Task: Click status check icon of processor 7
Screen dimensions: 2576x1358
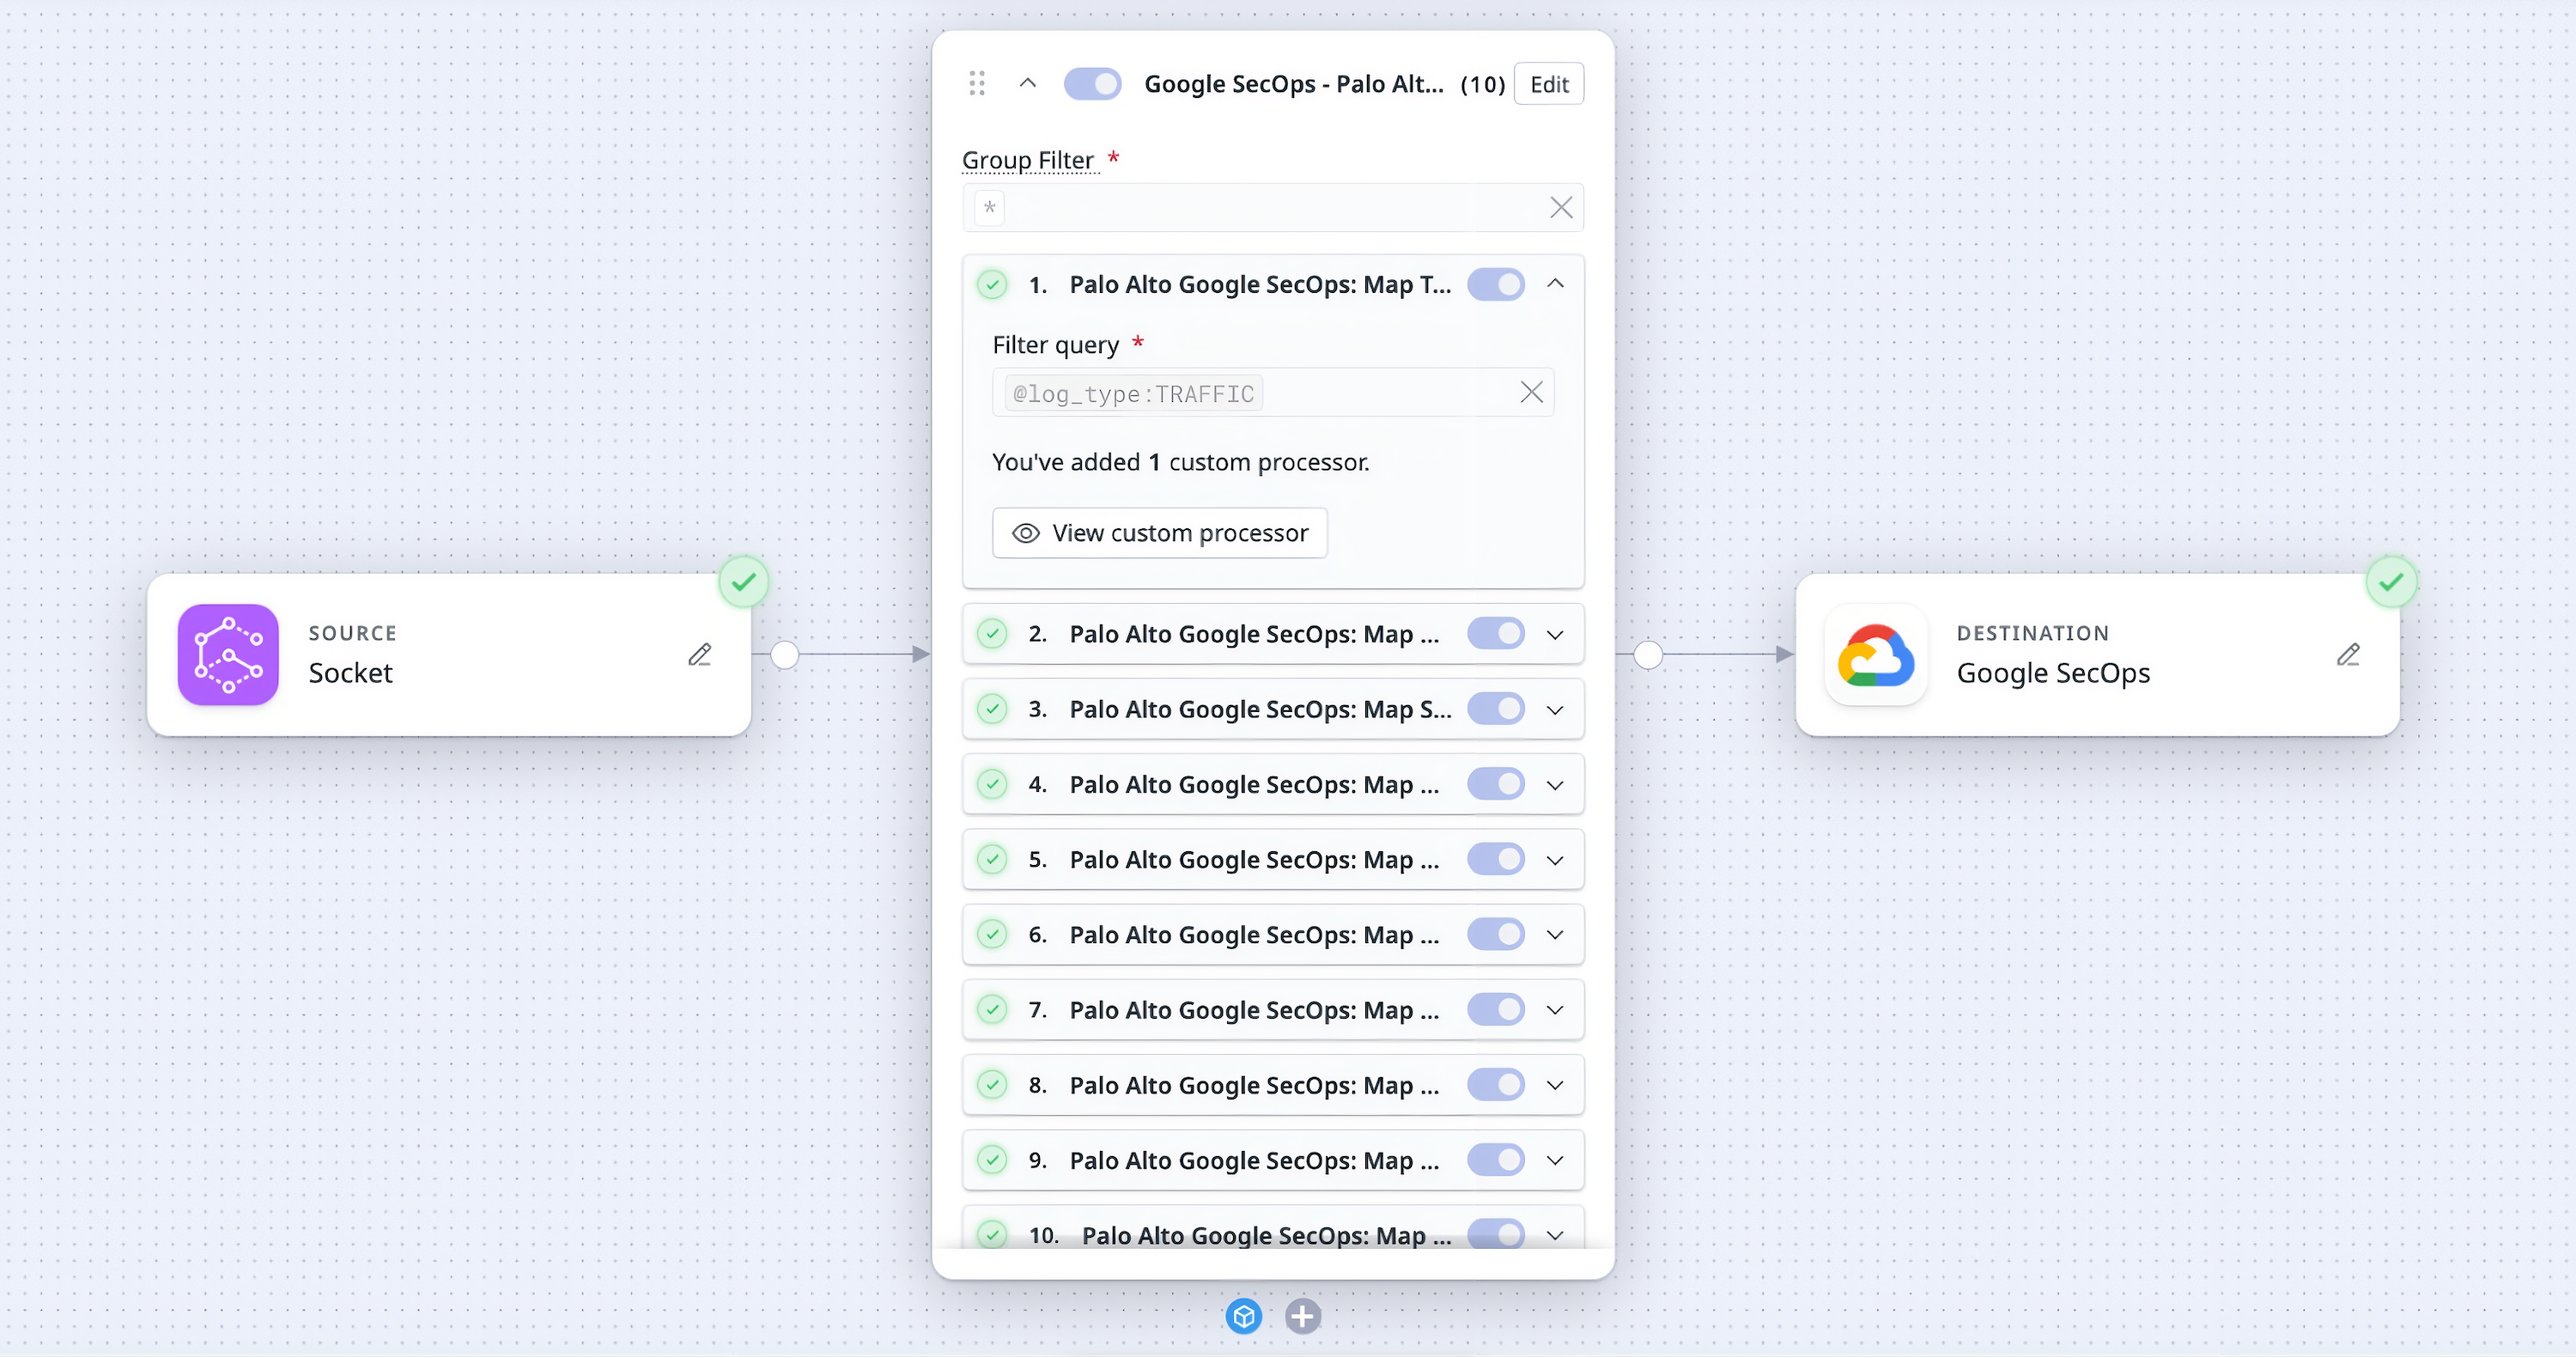Action: pyautogui.click(x=992, y=1010)
